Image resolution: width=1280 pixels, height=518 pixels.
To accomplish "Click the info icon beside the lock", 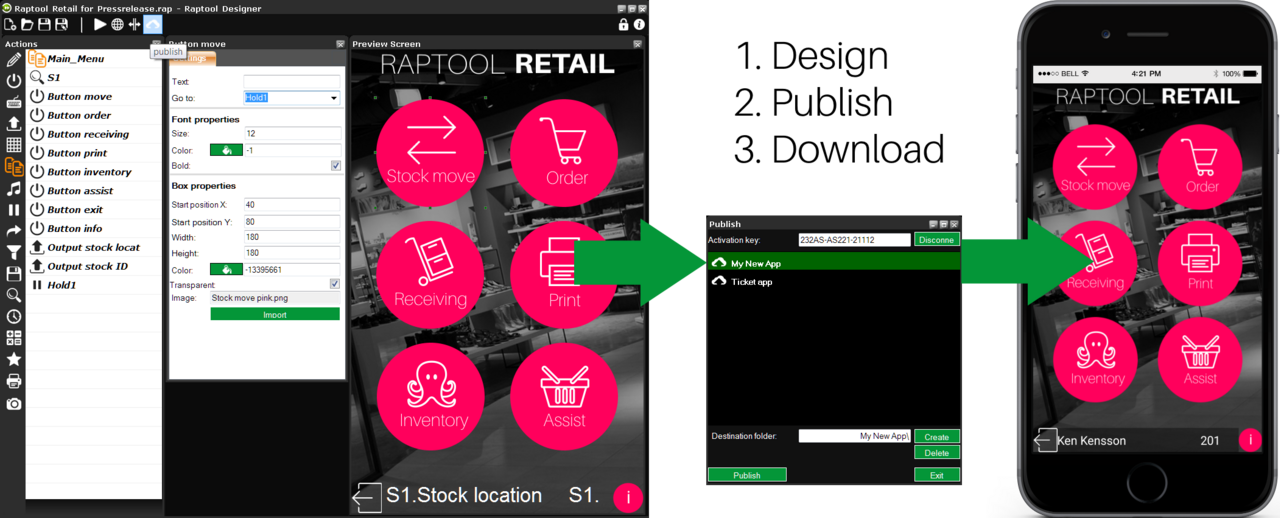I will point(639,24).
